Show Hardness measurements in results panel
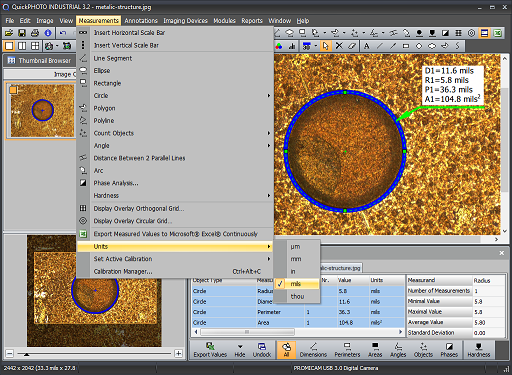Screen dimensions: 512x375 point(479,349)
